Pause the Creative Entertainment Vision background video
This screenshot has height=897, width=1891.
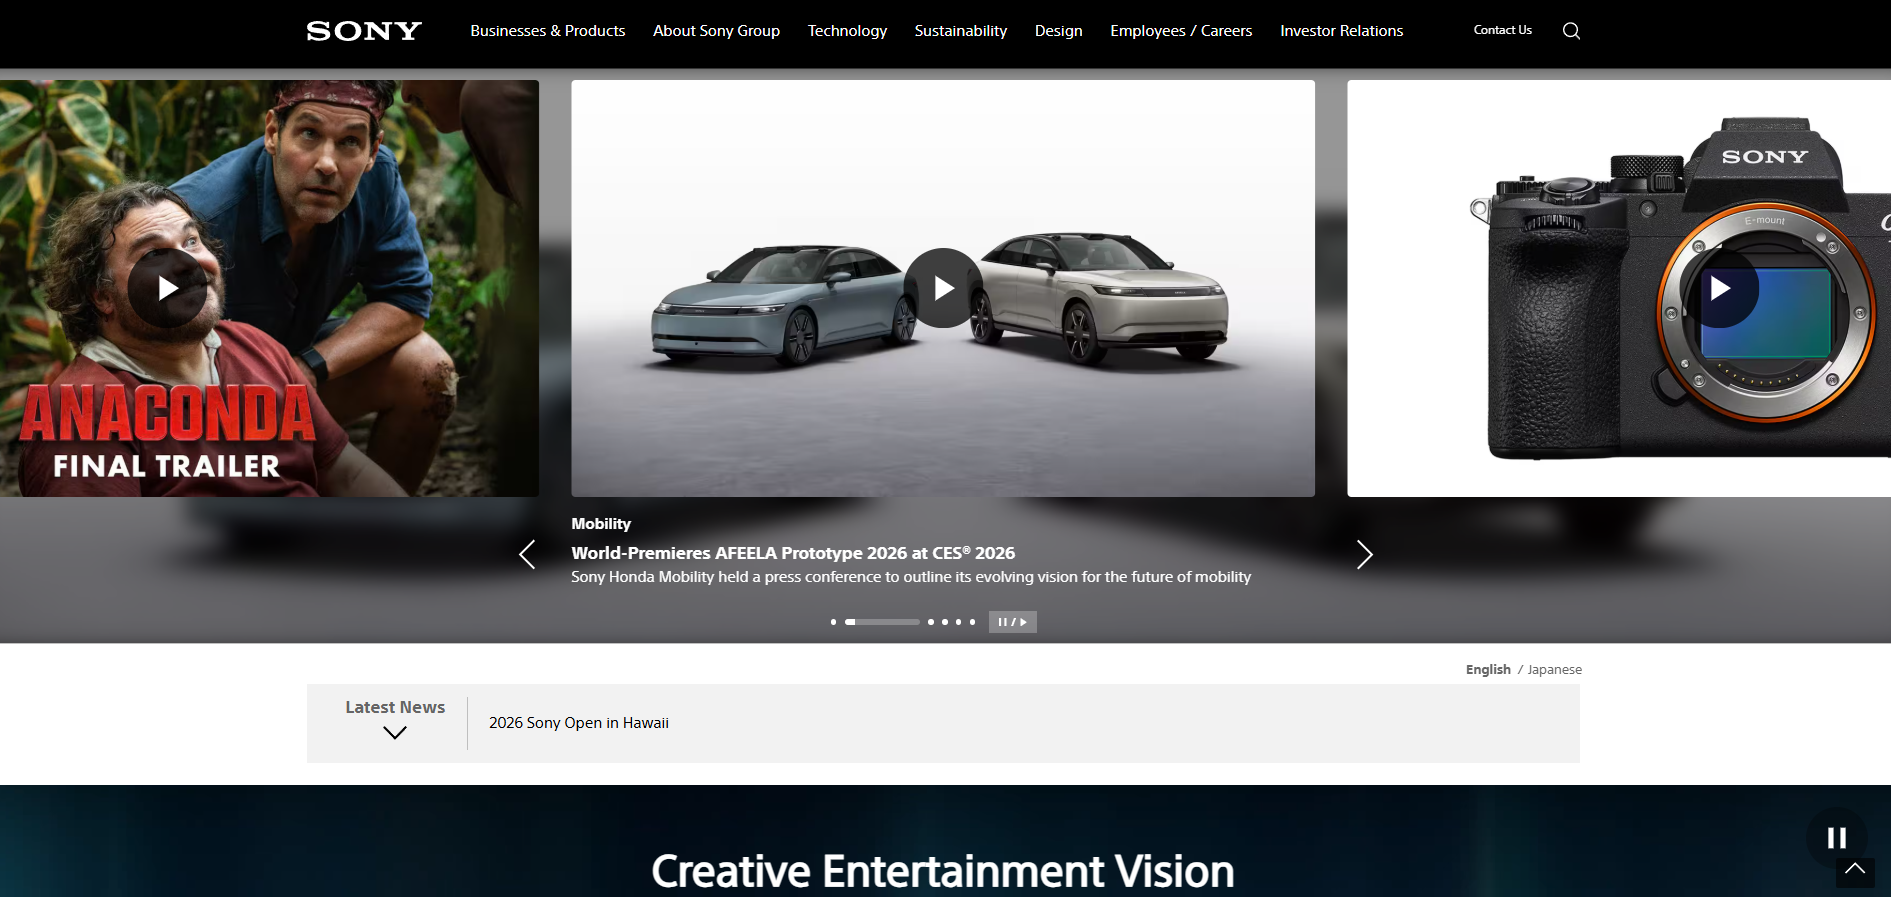(1836, 837)
